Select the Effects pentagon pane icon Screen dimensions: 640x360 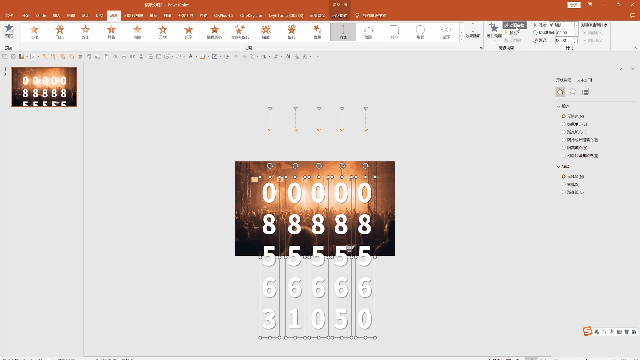click(x=573, y=92)
